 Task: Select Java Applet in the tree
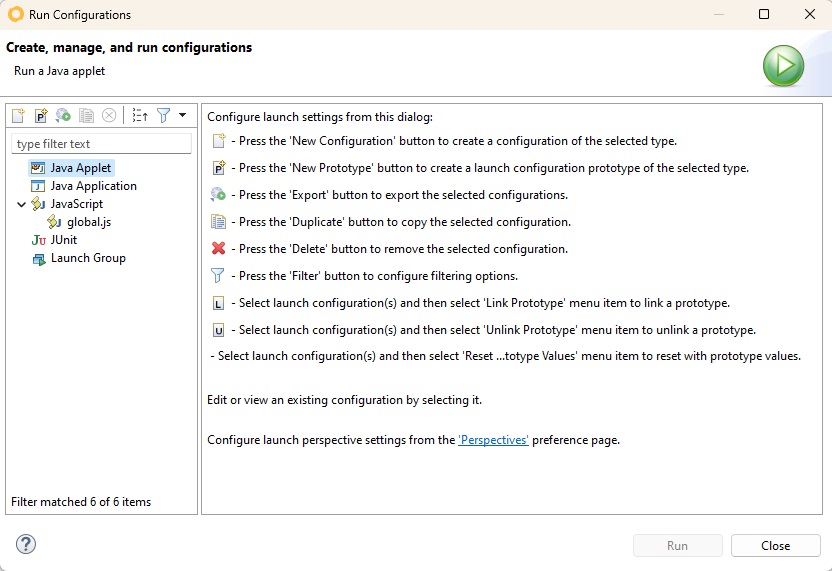coord(81,168)
